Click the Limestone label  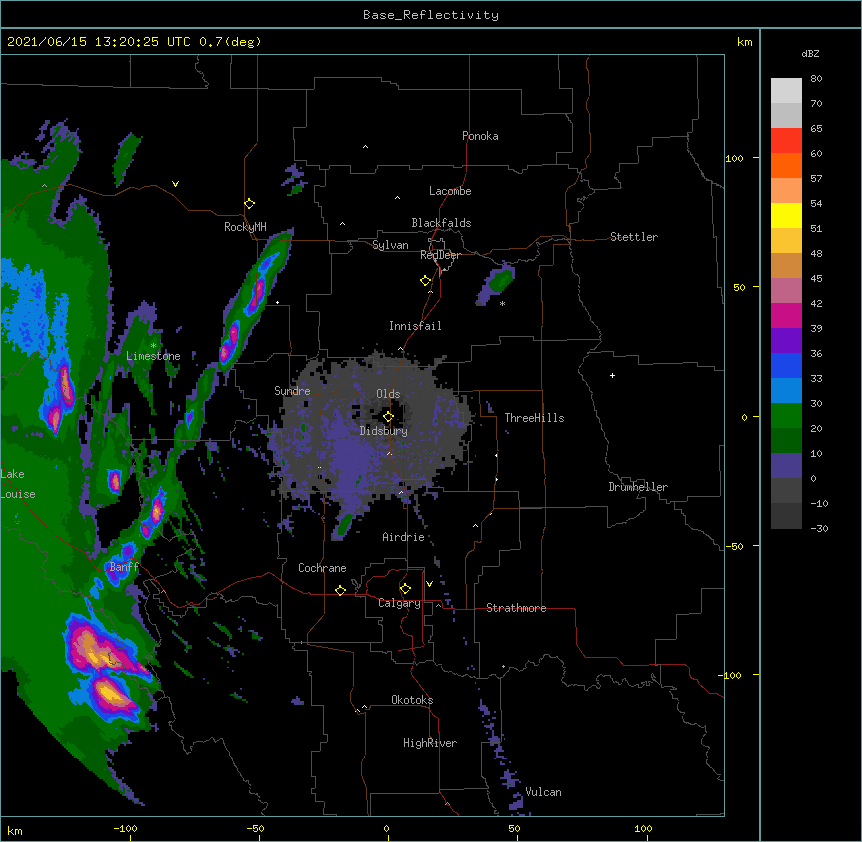click(x=153, y=356)
